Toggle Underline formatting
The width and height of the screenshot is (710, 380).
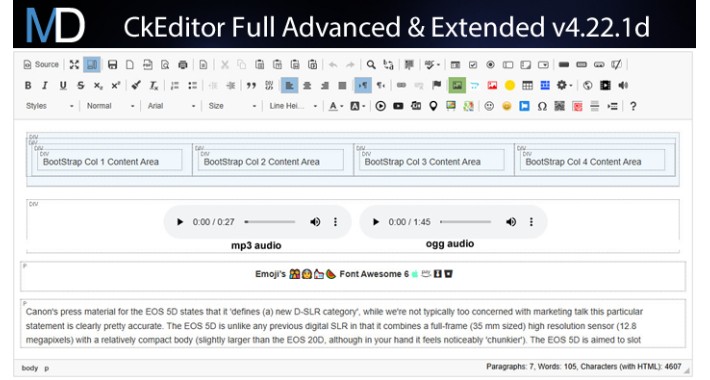[63, 86]
